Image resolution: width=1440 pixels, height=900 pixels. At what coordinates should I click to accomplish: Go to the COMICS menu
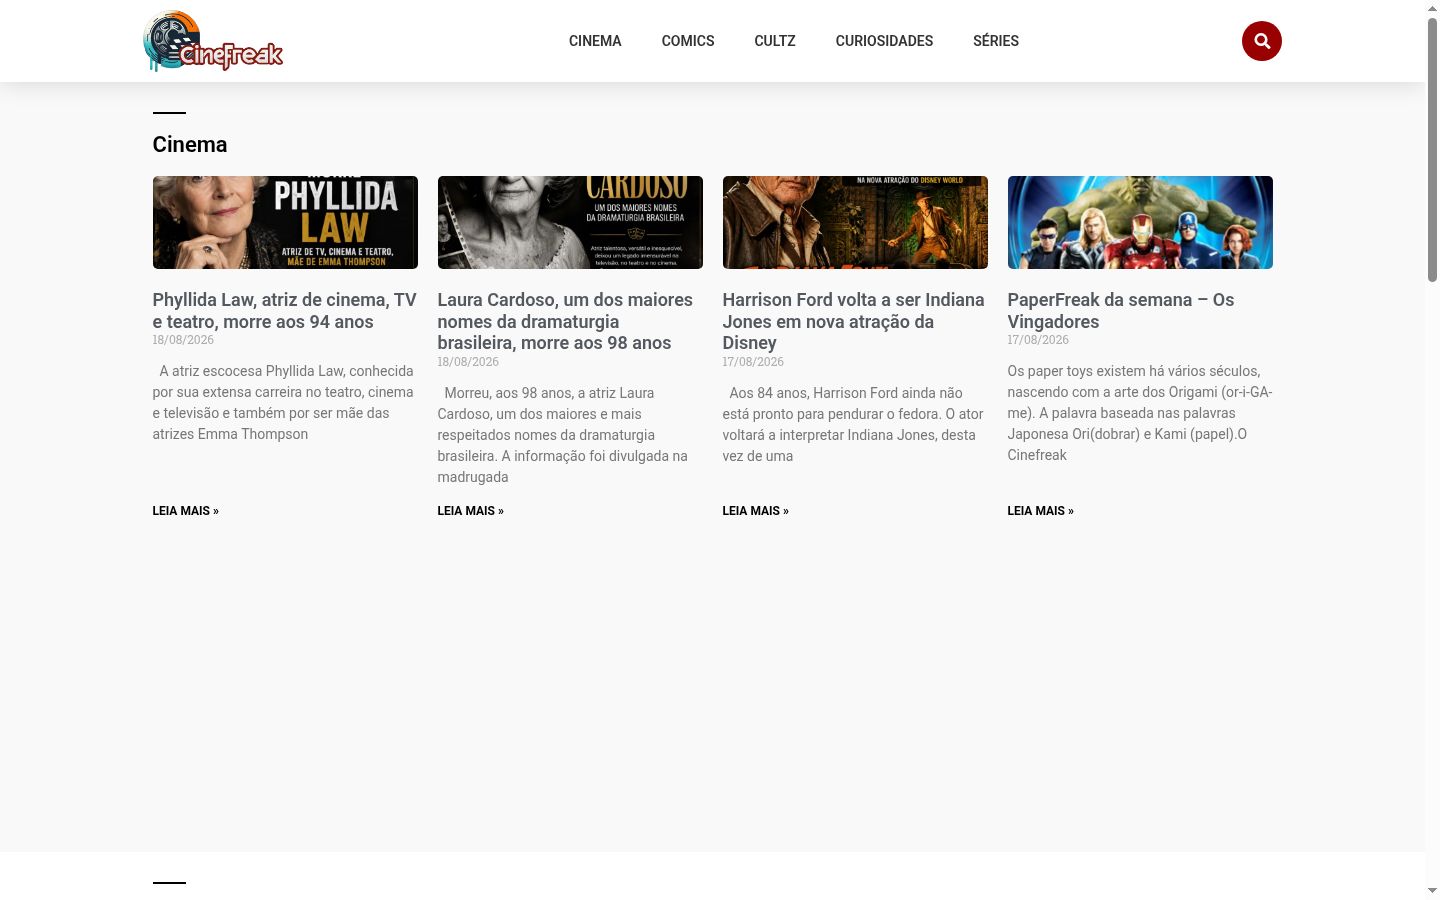pyautogui.click(x=688, y=41)
